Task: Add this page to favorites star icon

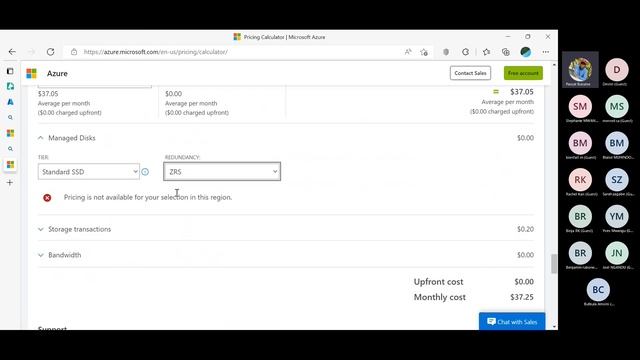Action: point(424,52)
